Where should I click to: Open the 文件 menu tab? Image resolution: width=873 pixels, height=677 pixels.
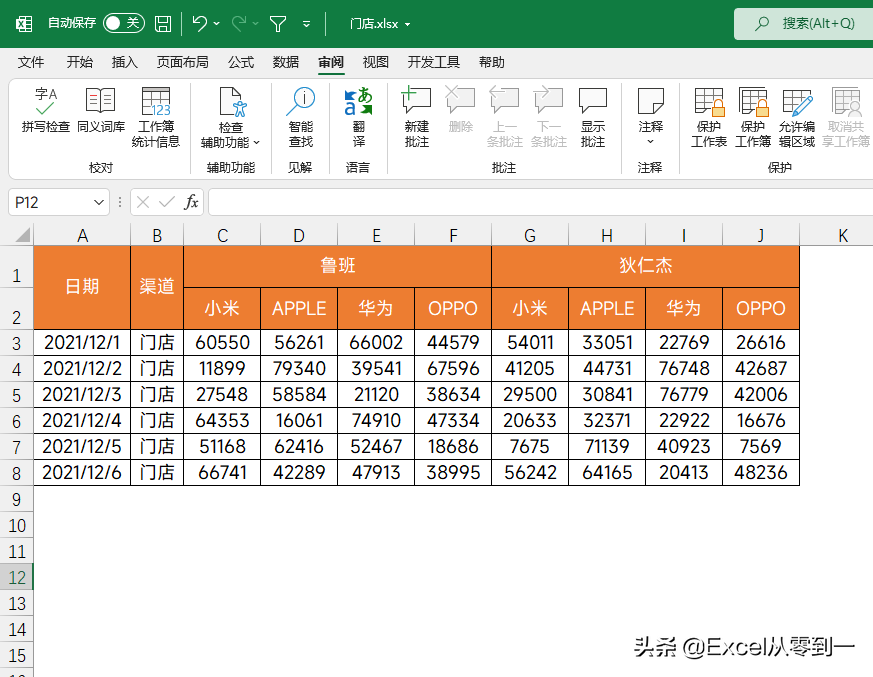click(31, 62)
